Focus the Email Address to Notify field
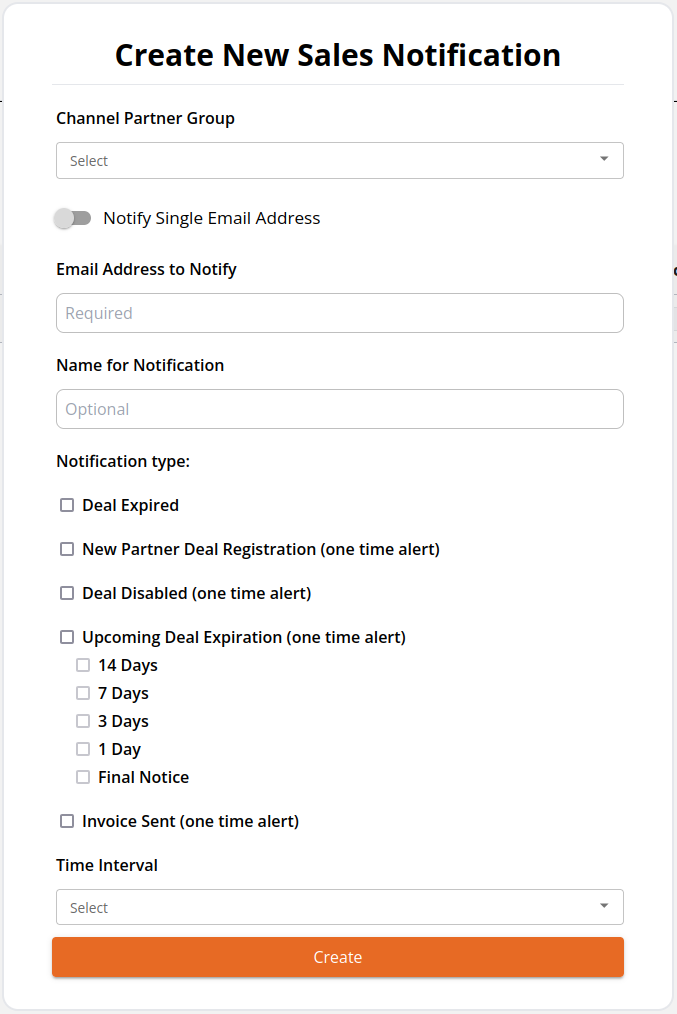The height and width of the screenshot is (1014, 677). click(339, 313)
